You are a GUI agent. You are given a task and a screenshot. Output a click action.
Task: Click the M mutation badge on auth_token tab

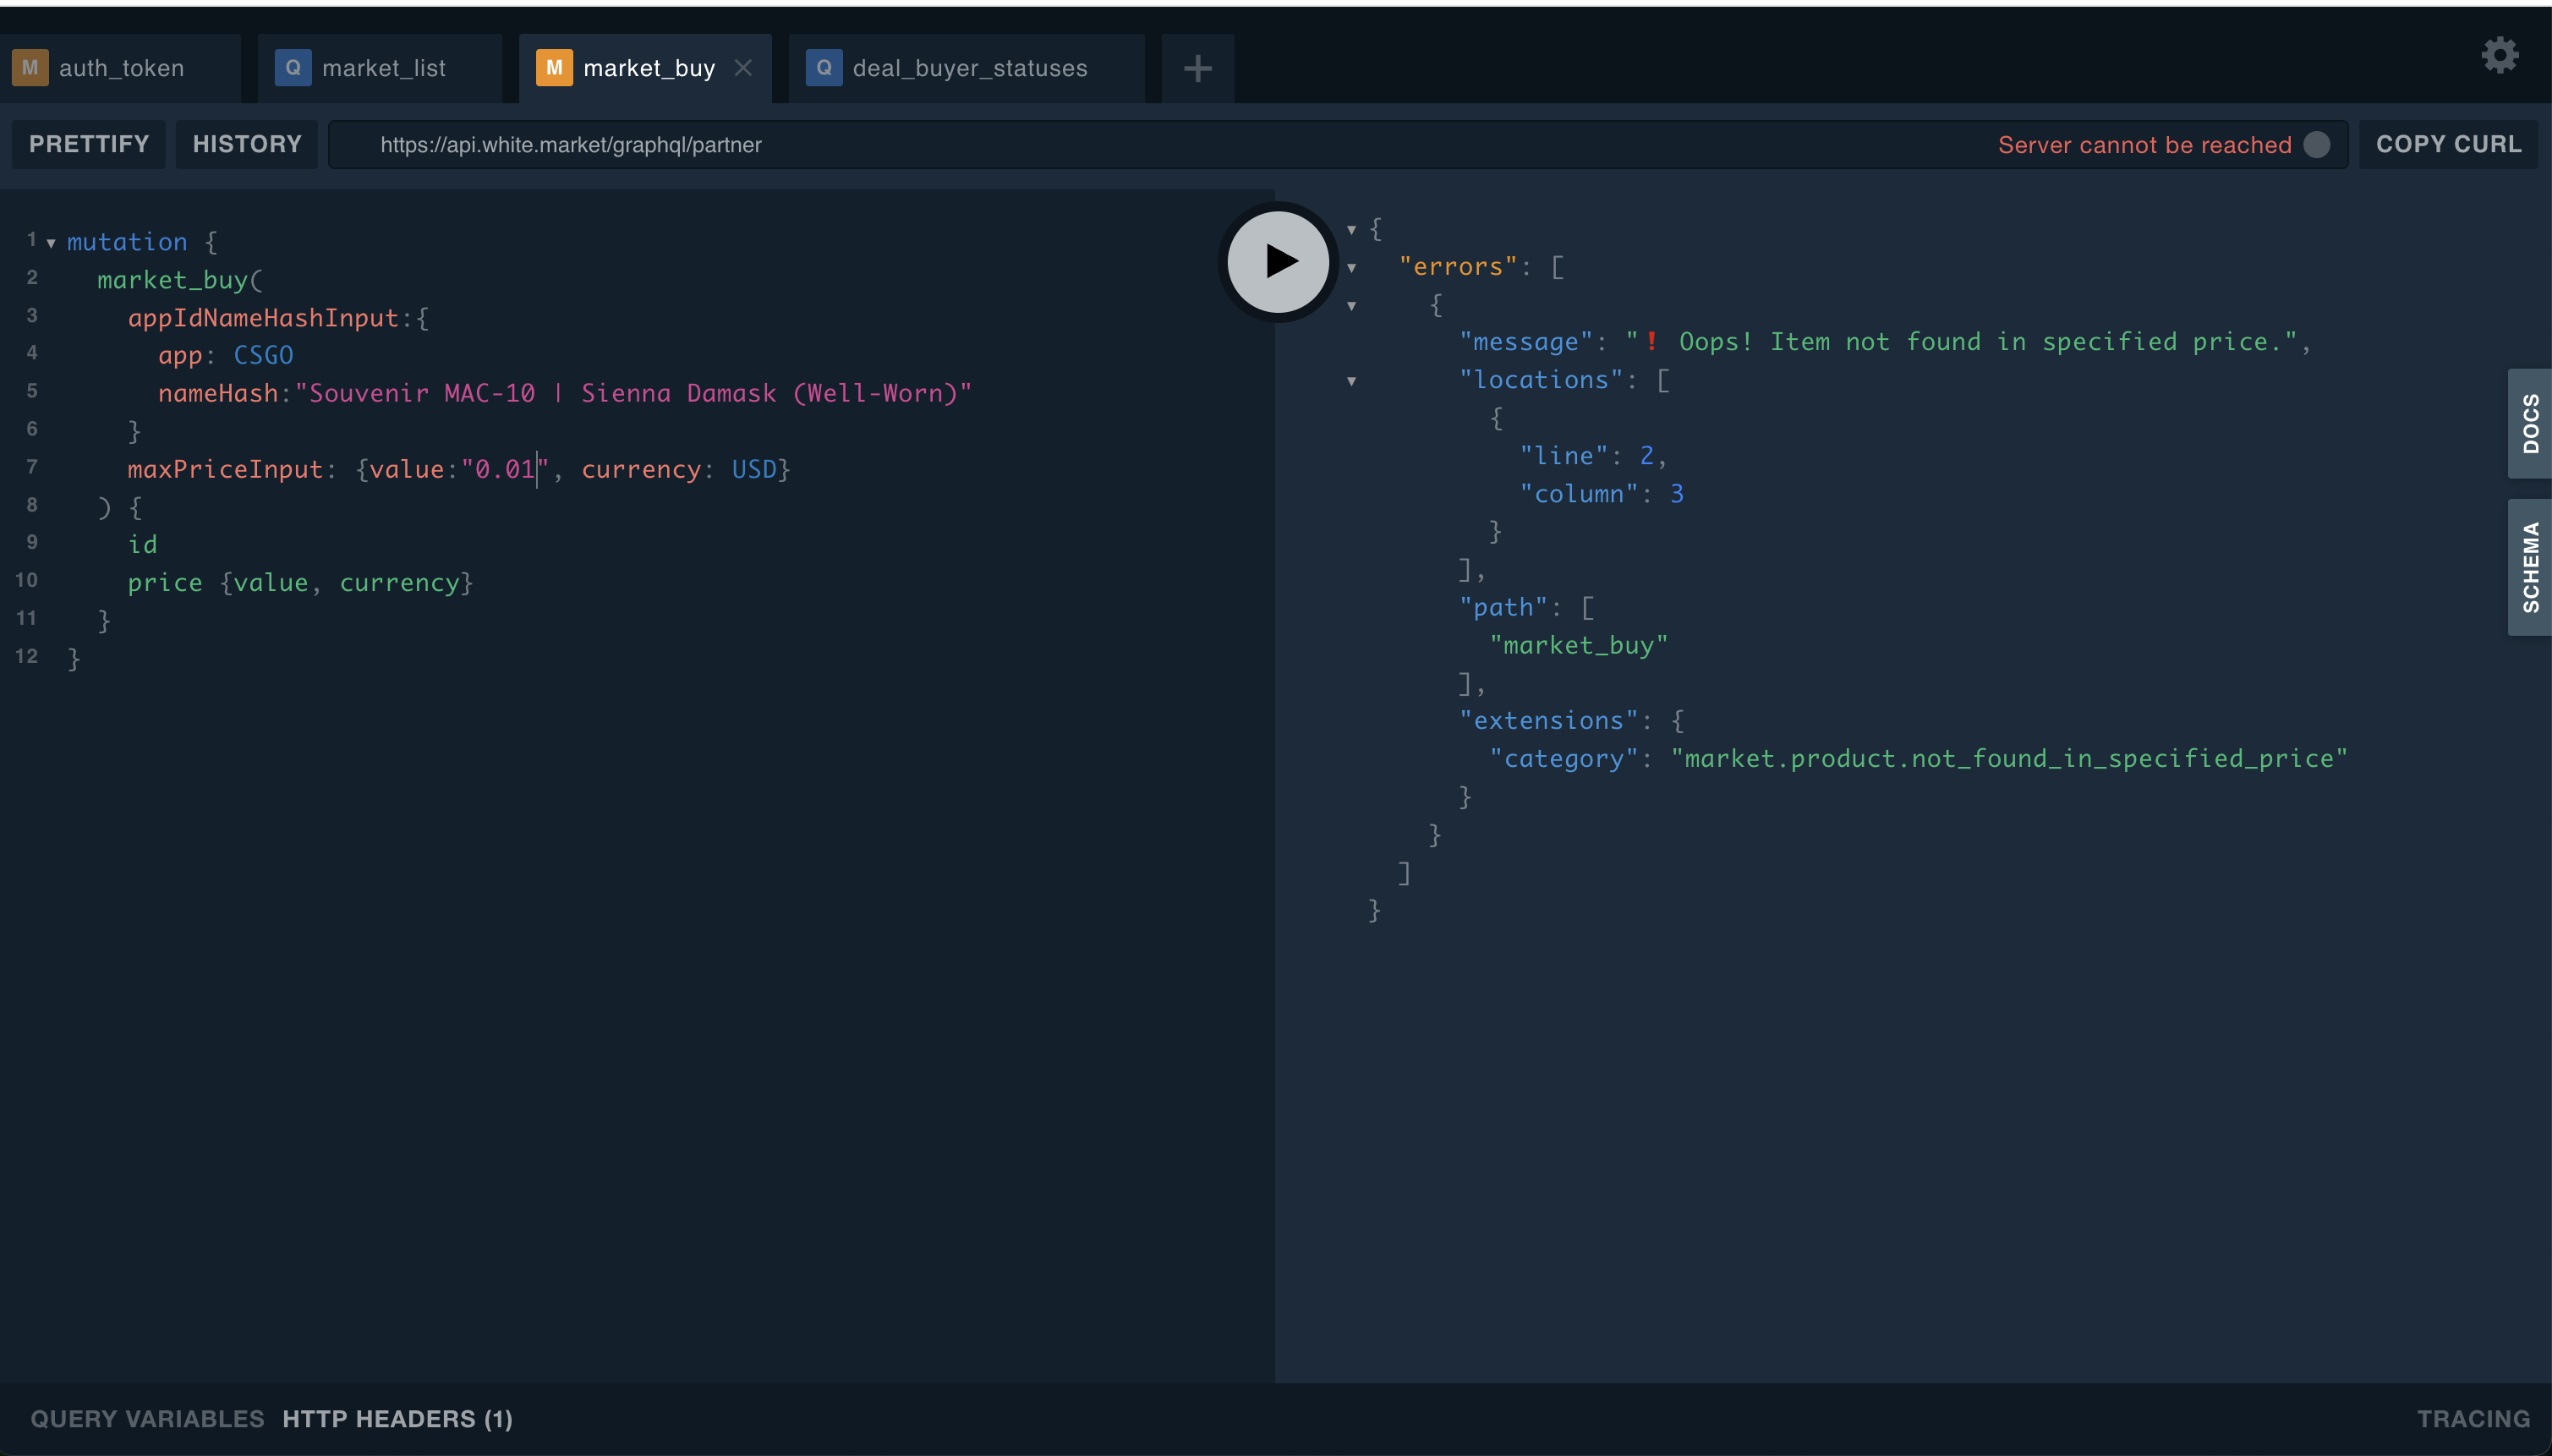click(30, 68)
